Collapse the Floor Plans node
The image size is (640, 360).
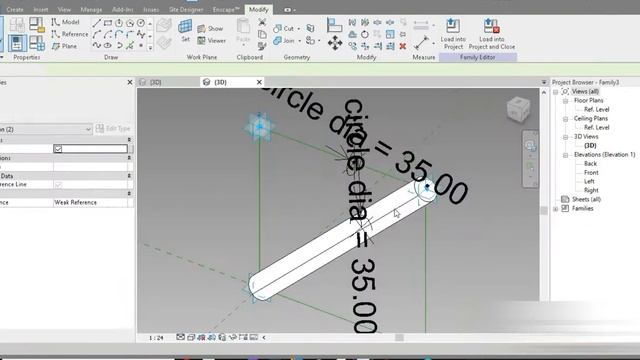[565, 101]
